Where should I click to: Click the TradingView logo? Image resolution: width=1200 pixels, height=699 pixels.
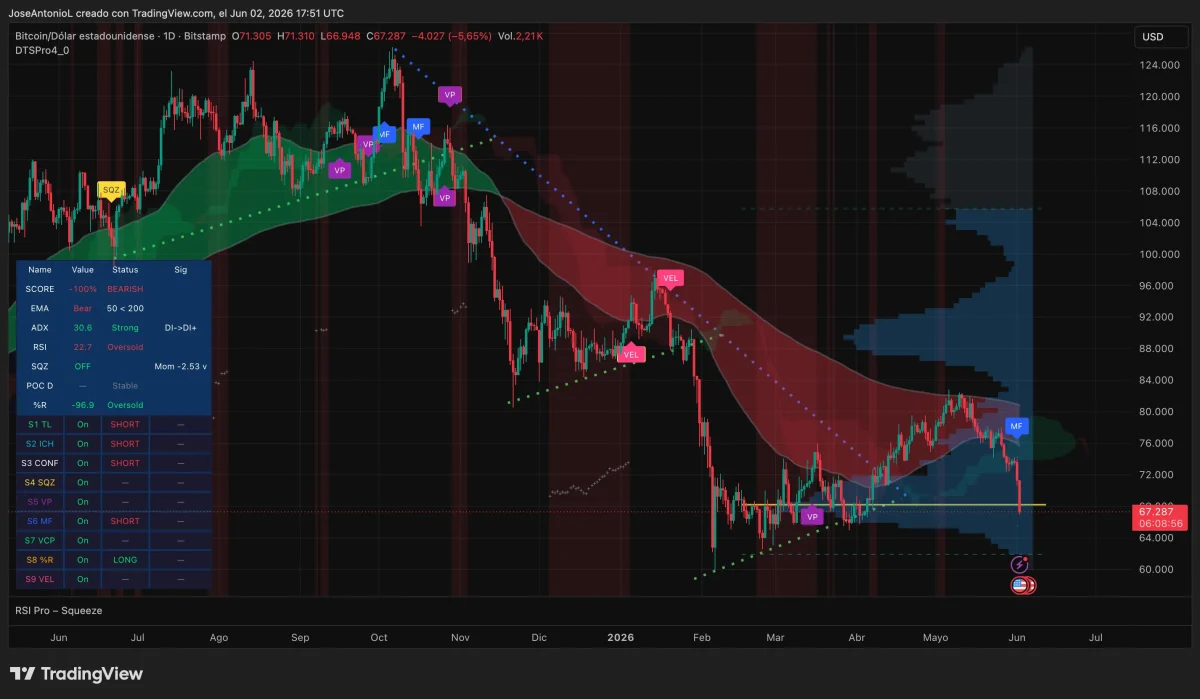[76, 674]
